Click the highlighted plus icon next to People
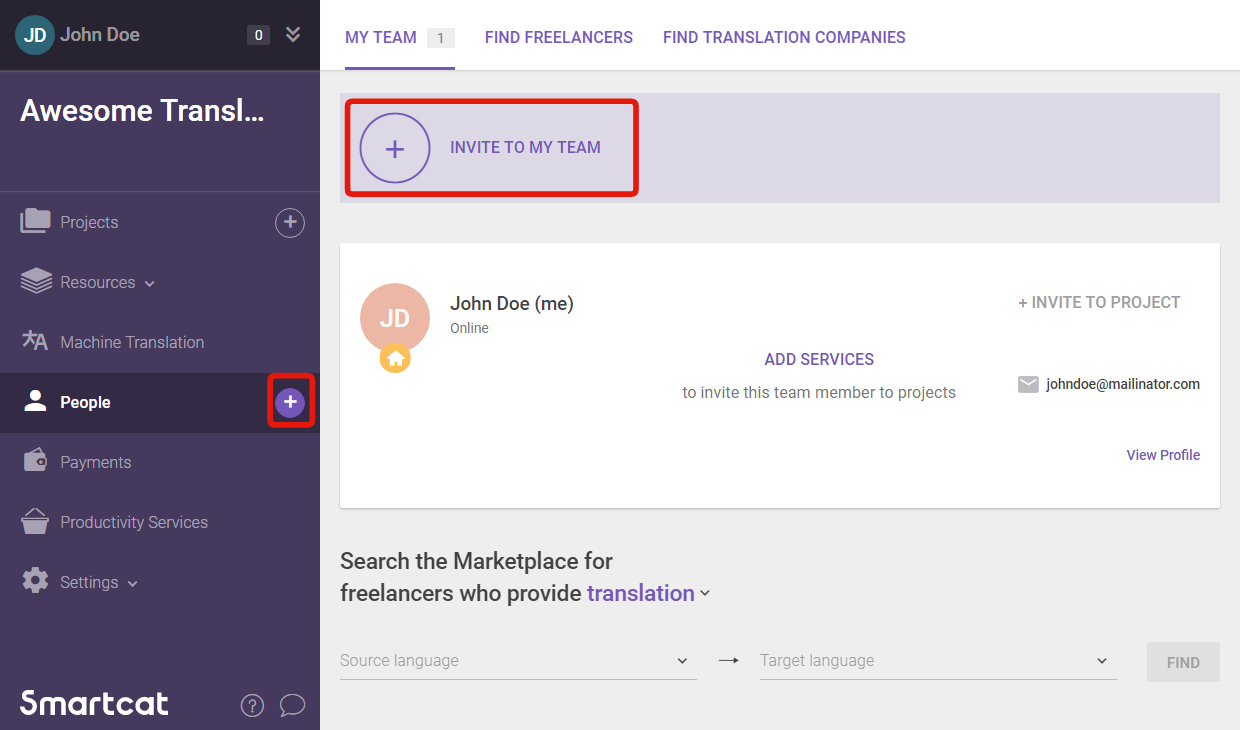1240x730 pixels. pyautogui.click(x=290, y=402)
